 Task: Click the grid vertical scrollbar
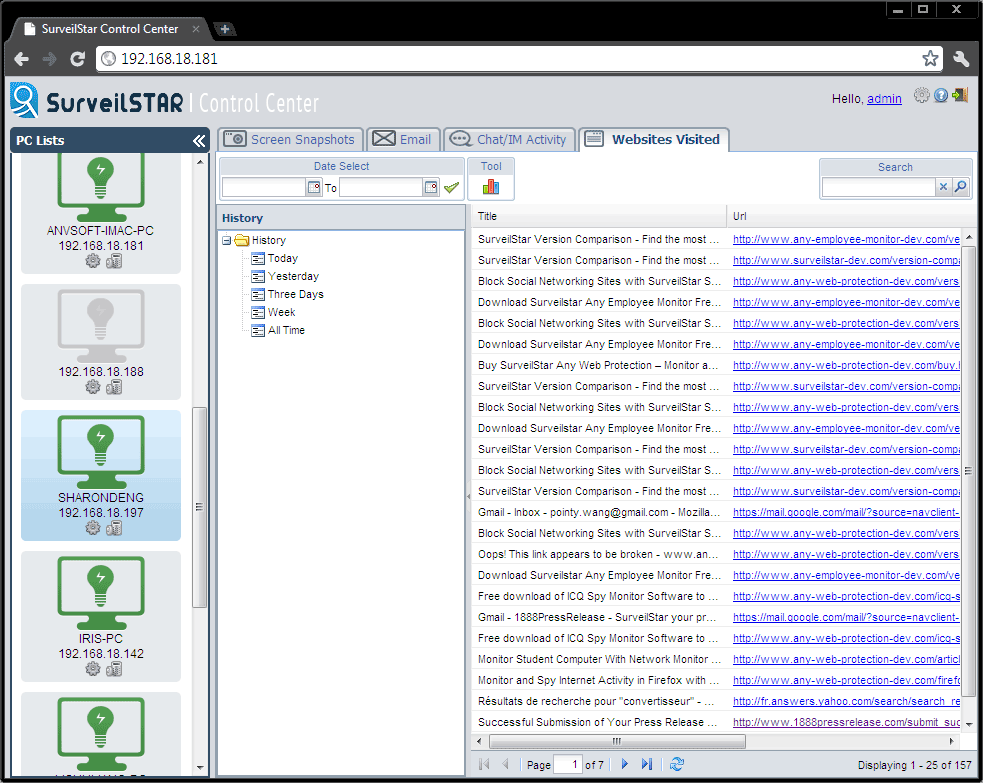tap(969, 470)
